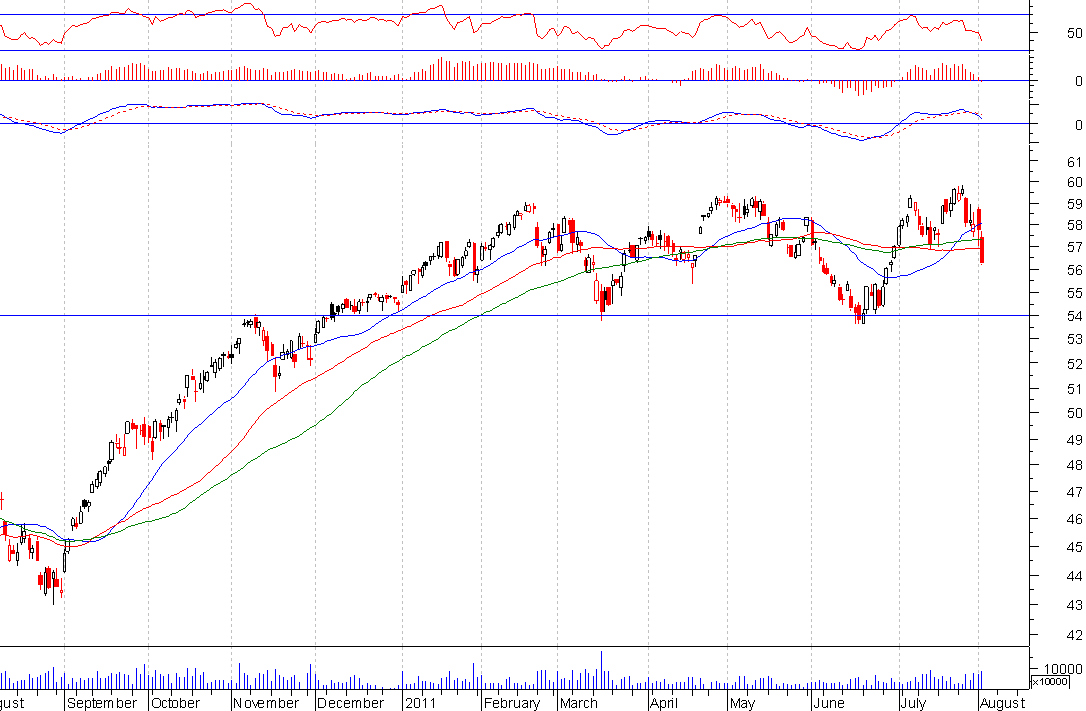Select the 49 price level label
The height and width of the screenshot is (711, 1086).
pyautogui.click(x=1074, y=440)
